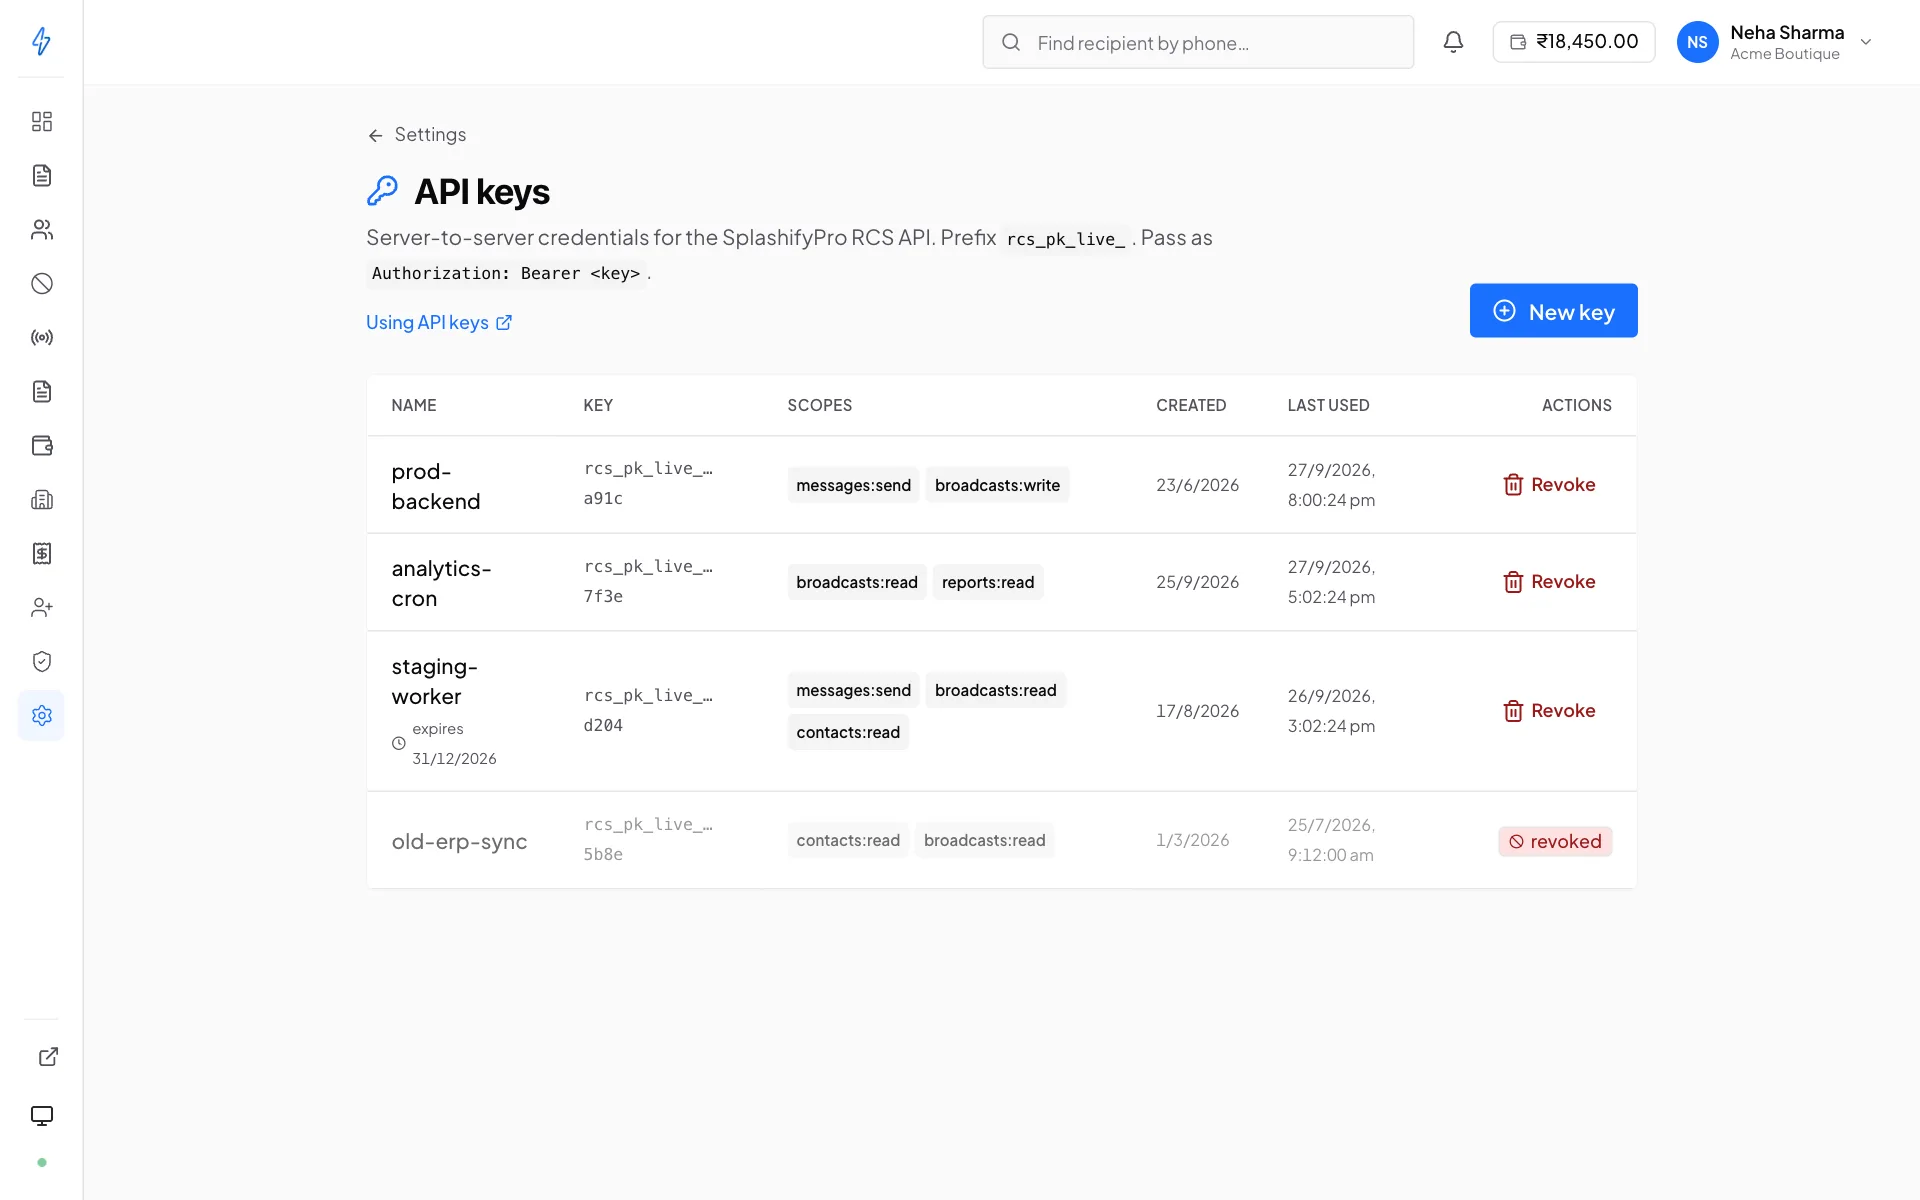1920x1200 pixels.
Task: Click the LAST USED column header
Action: pyautogui.click(x=1328, y=405)
